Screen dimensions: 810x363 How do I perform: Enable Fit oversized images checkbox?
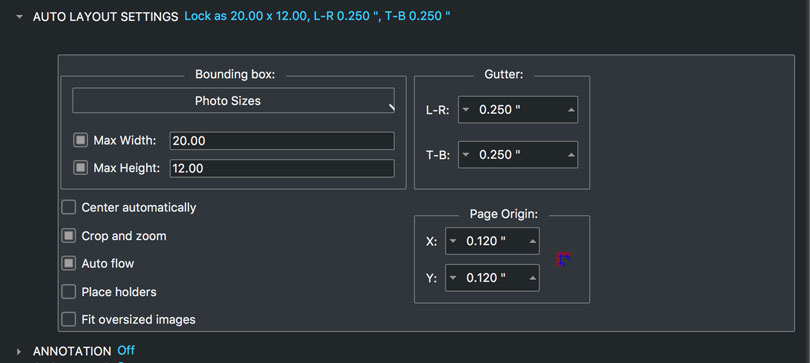[69, 320]
